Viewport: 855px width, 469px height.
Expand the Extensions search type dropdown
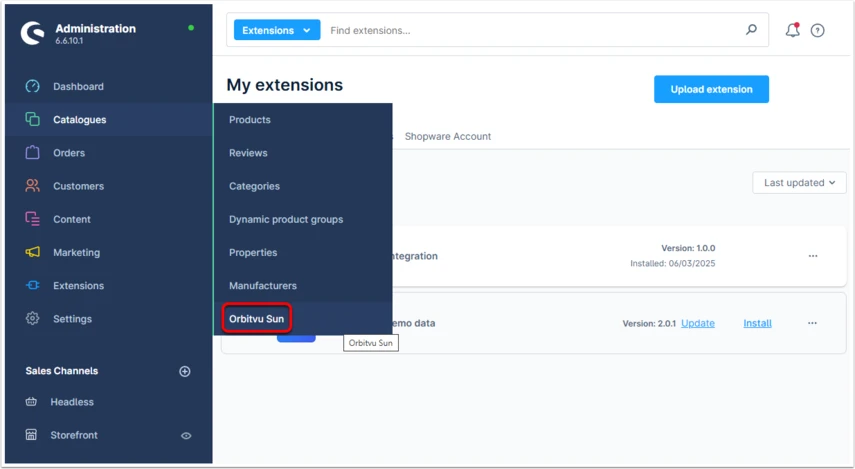pos(277,30)
